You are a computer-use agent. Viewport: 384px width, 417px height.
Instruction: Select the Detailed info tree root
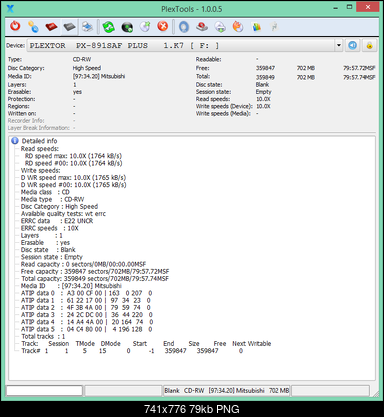(x=39, y=141)
